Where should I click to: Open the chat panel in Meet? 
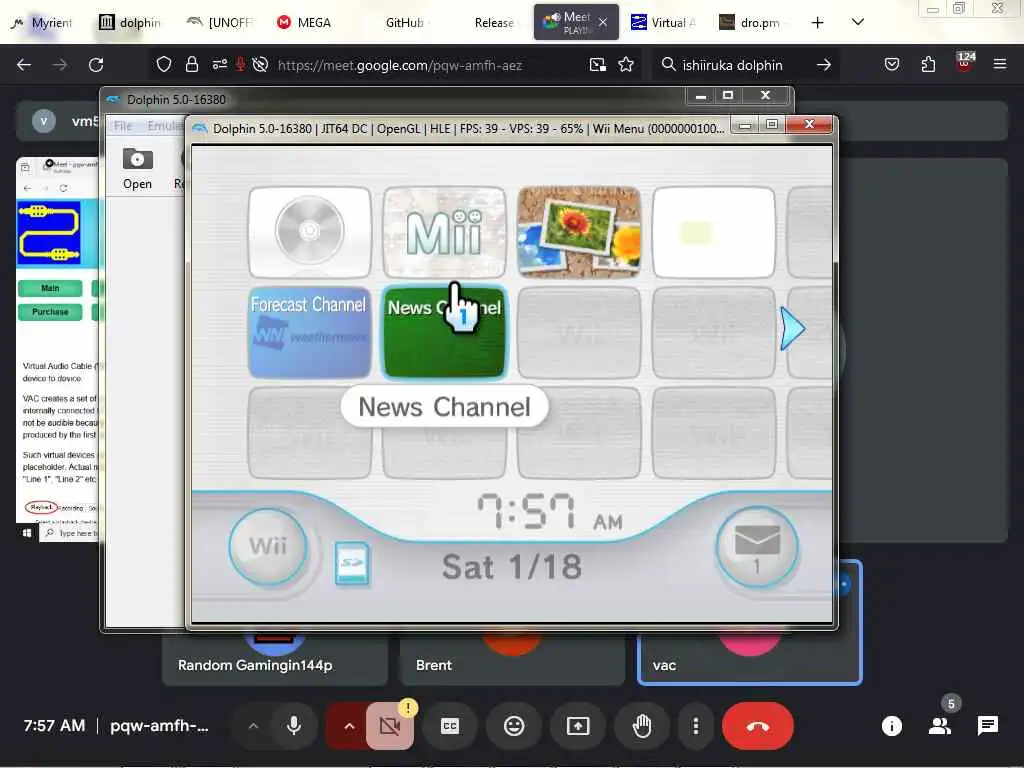[987, 726]
